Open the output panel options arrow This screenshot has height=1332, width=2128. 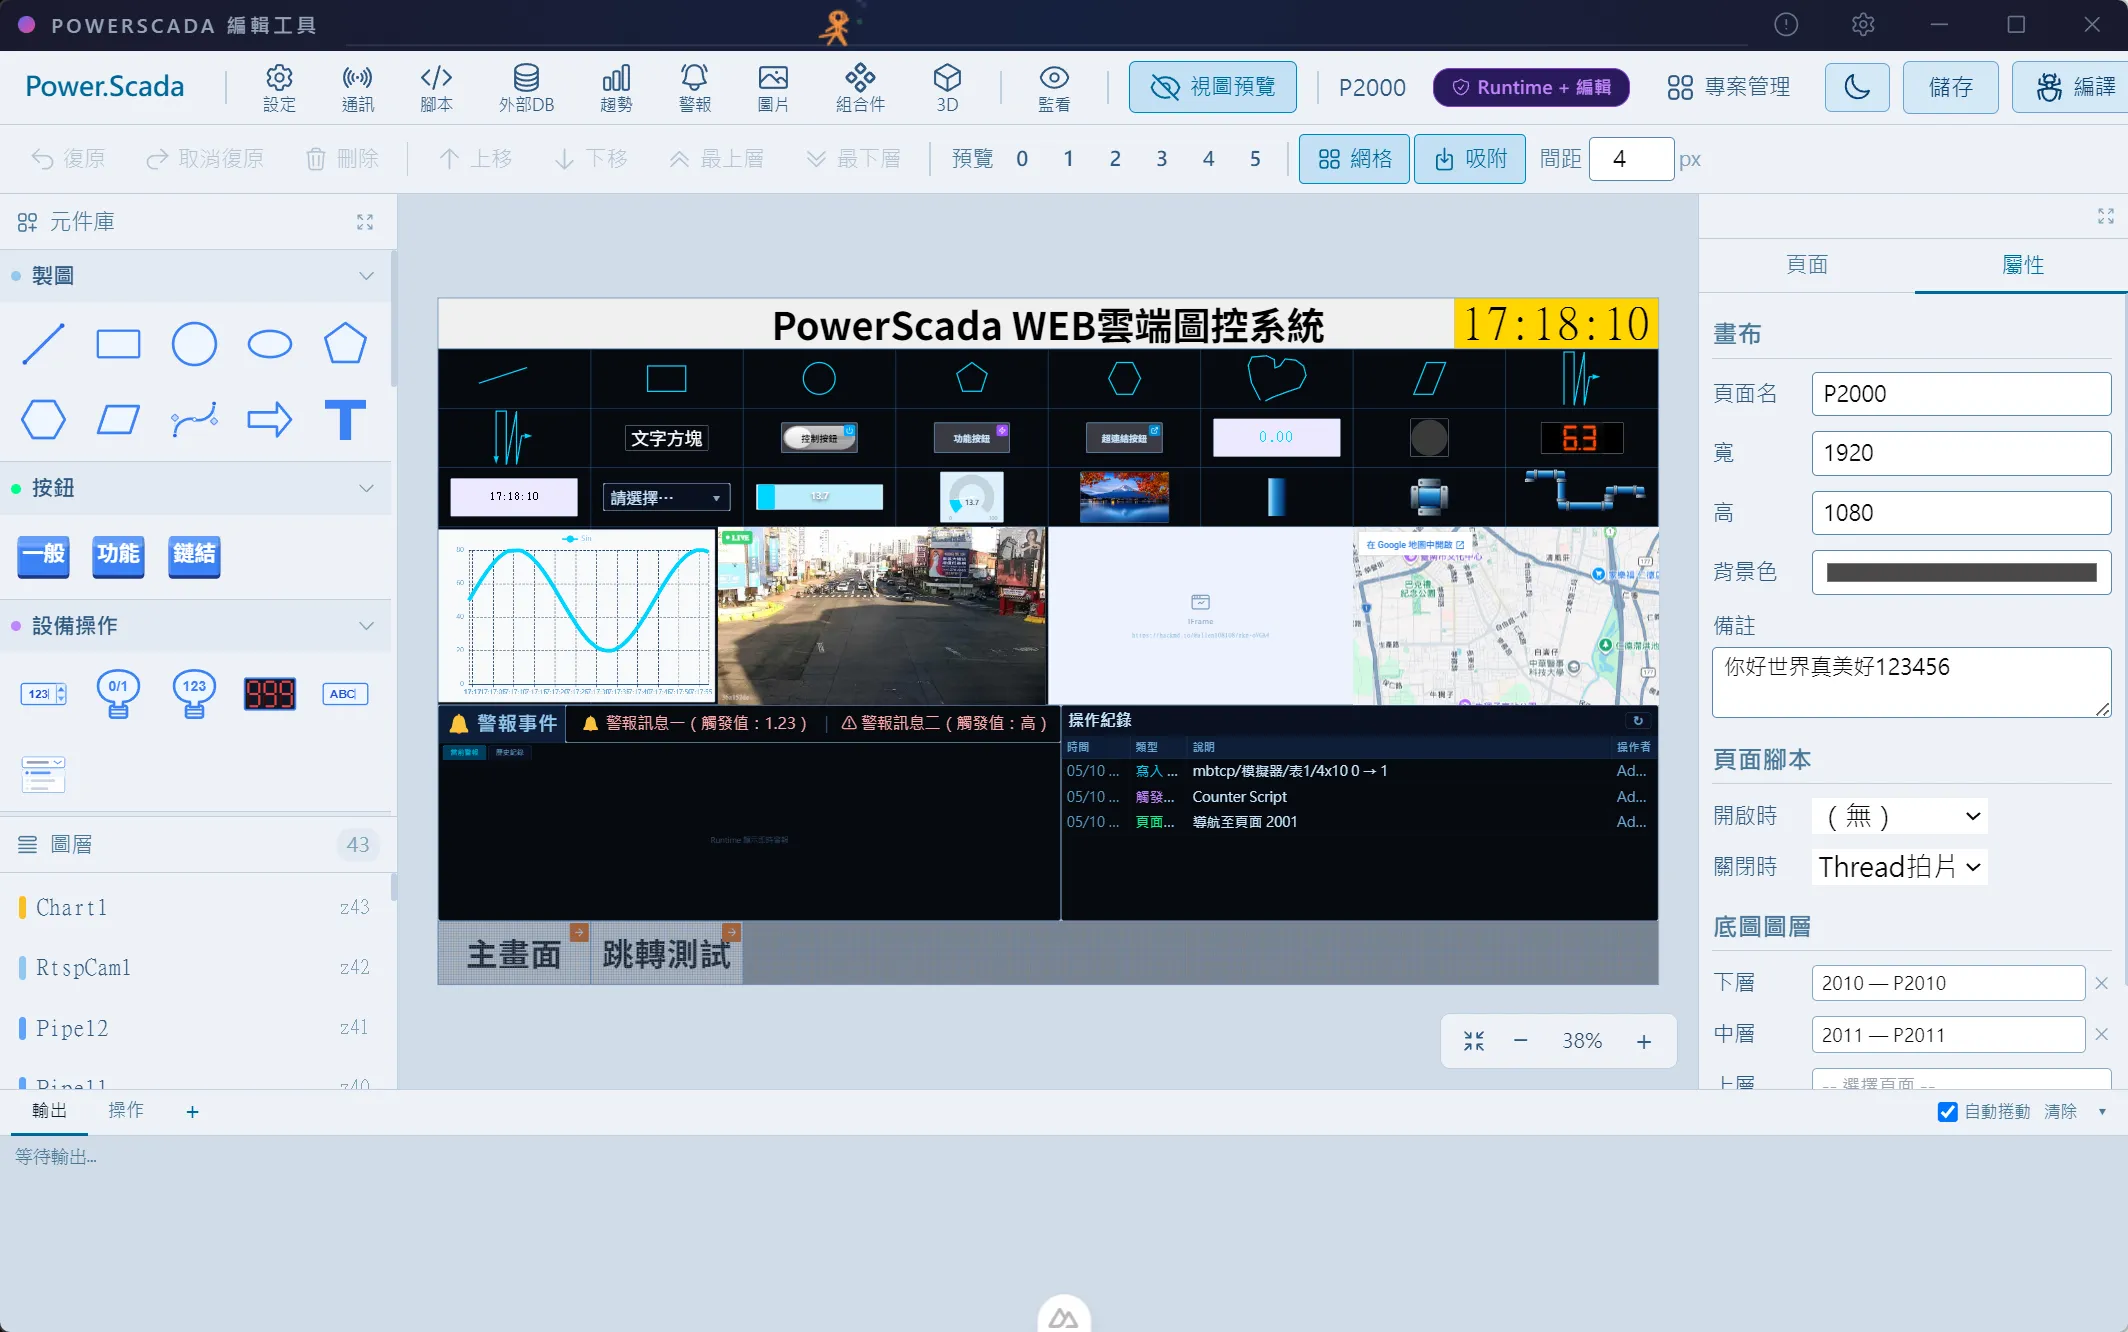2102,1112
